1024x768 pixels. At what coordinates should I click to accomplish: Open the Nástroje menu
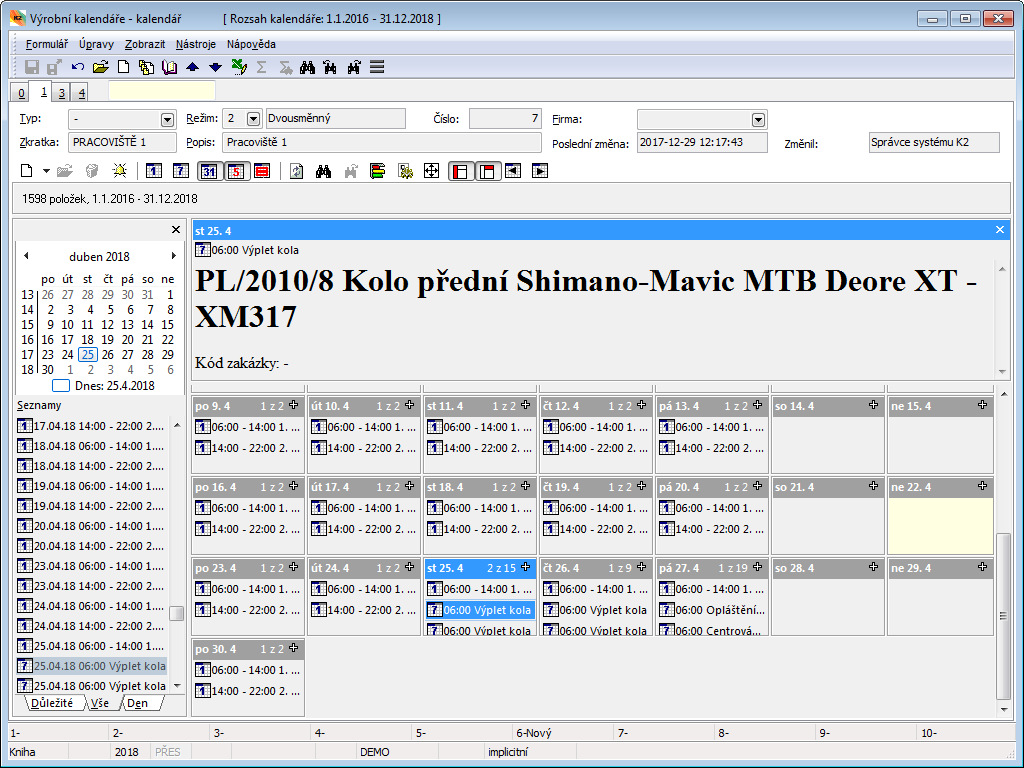tap(196, 44)
